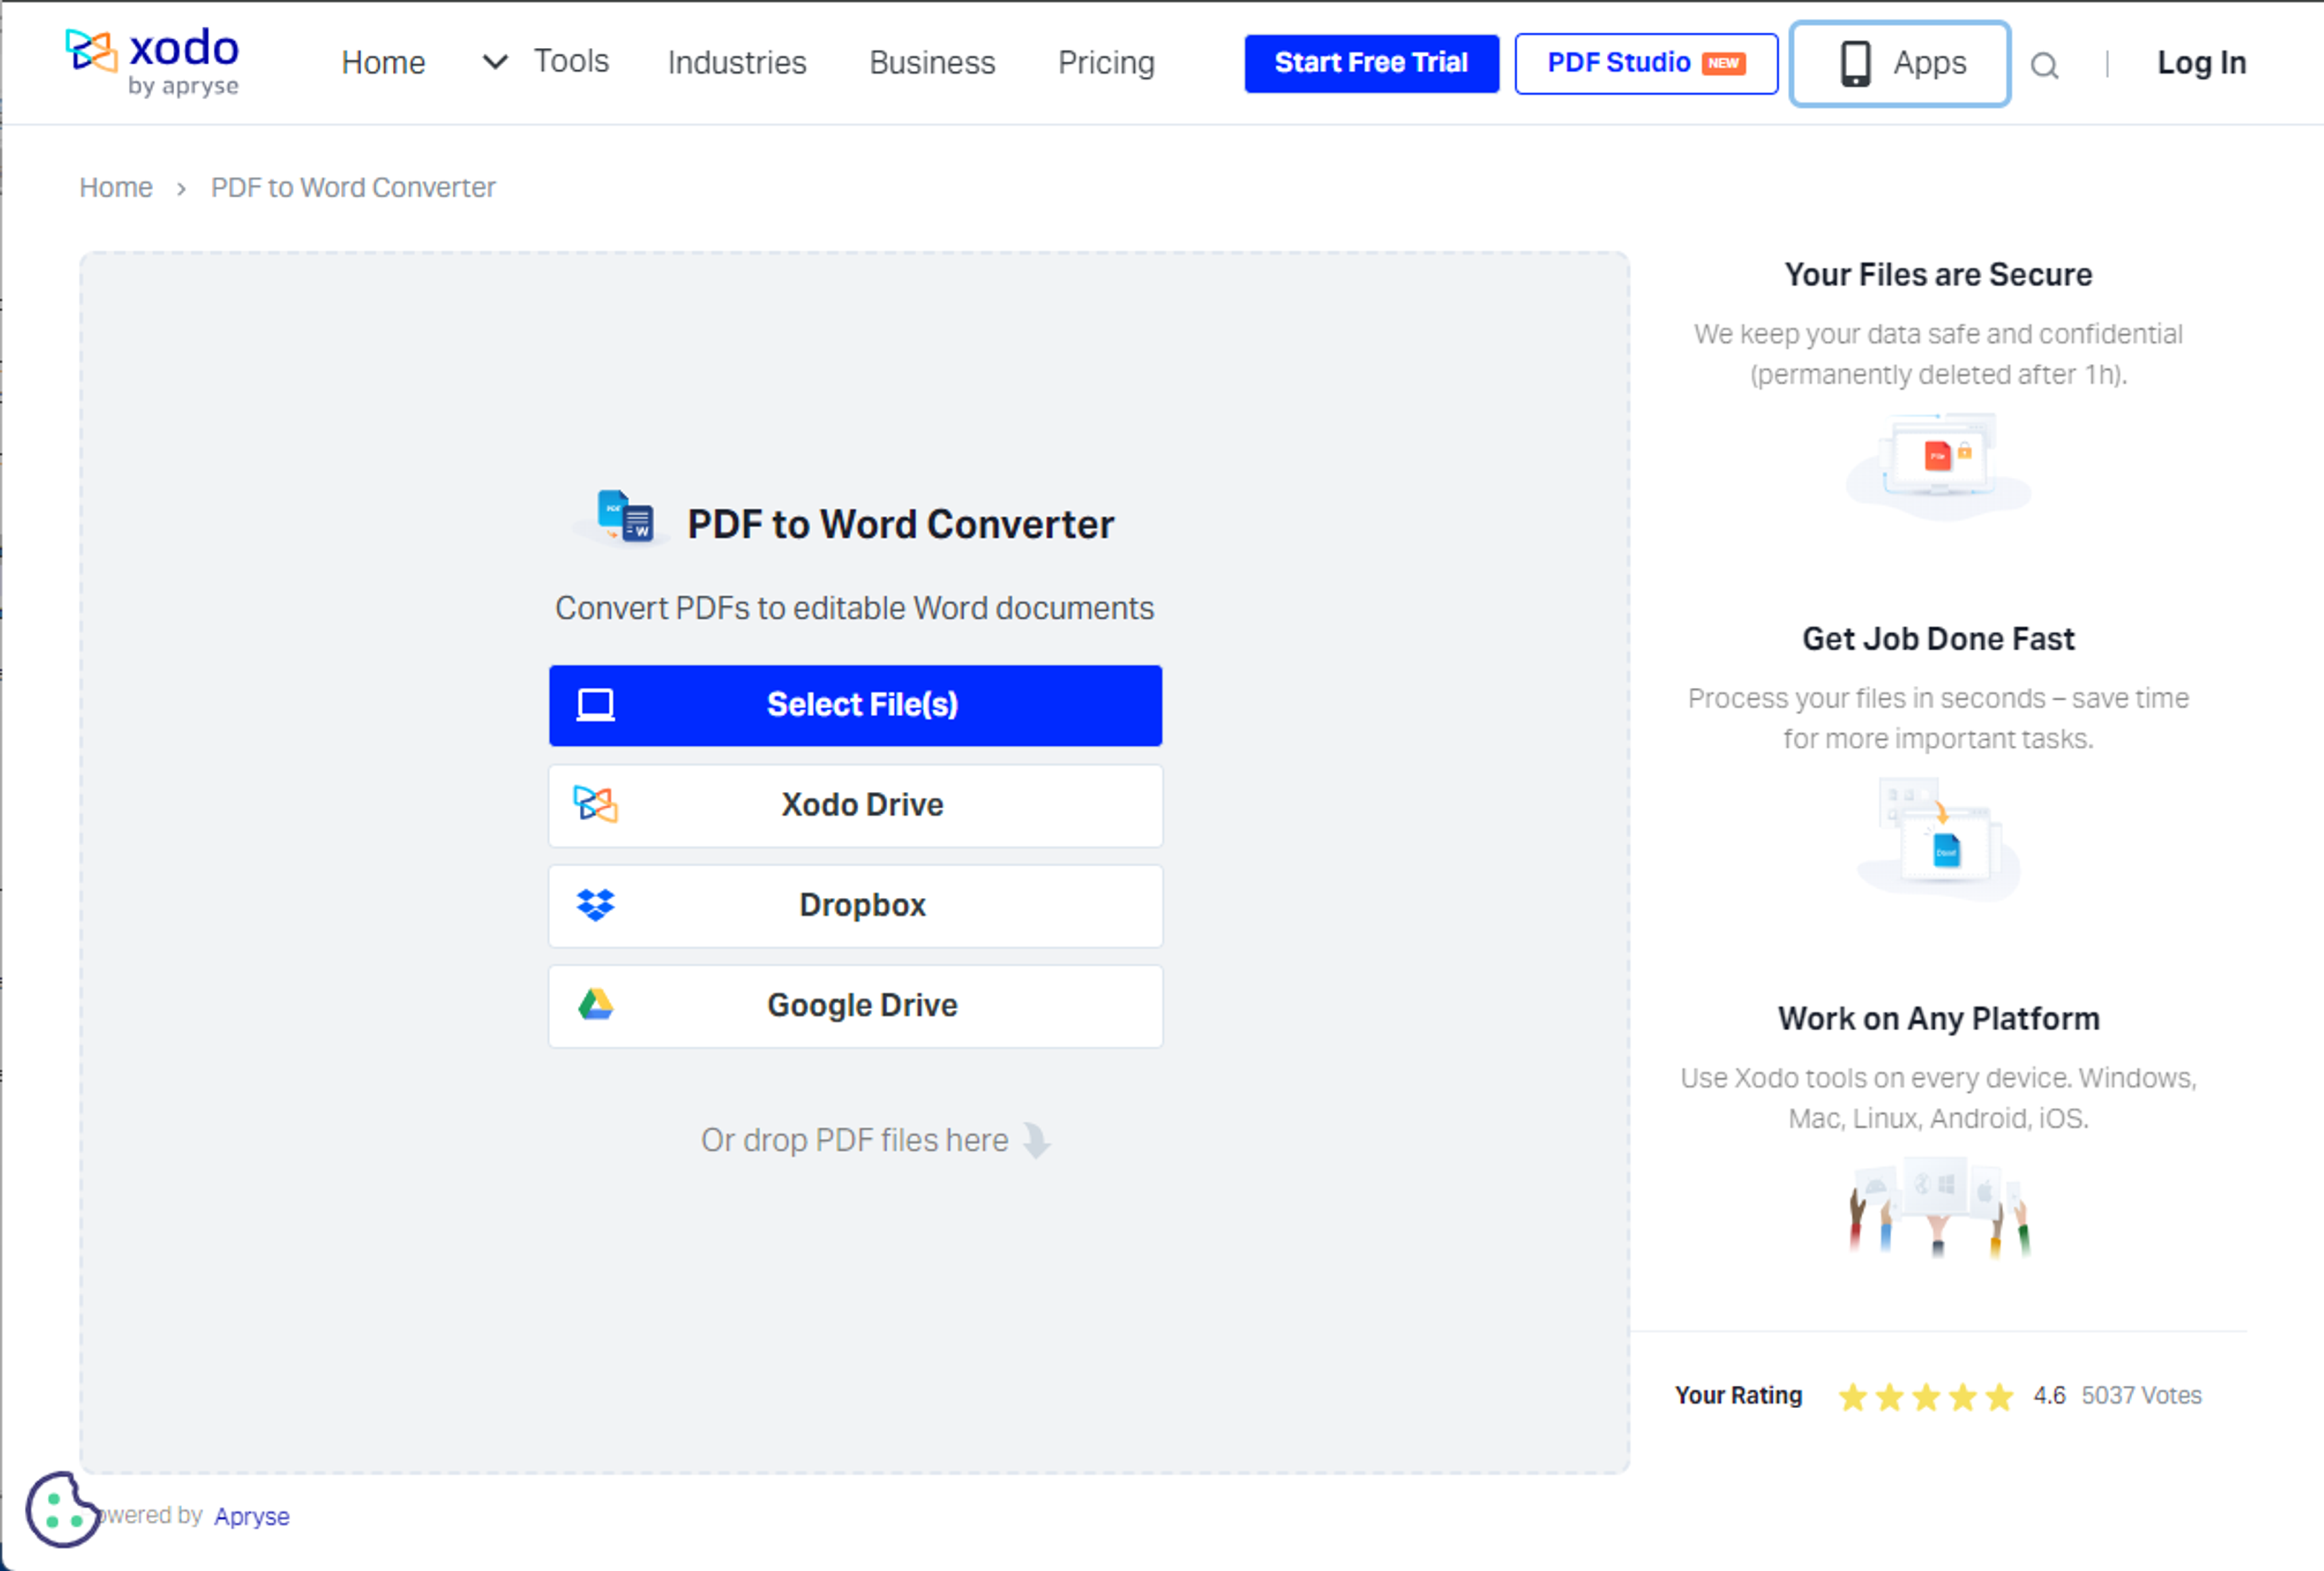The height and width of the screenshot is (1571, 2324).
Task: Import a file from Dropbox
Action: [855, 905]
